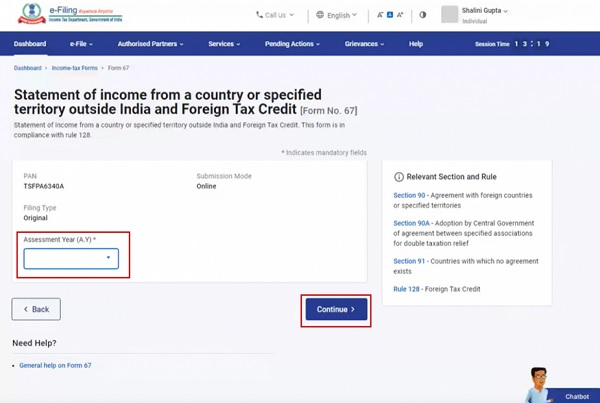Open the Section 90A link
Viewport: 600px width, 403px height.
pos(411,223)
